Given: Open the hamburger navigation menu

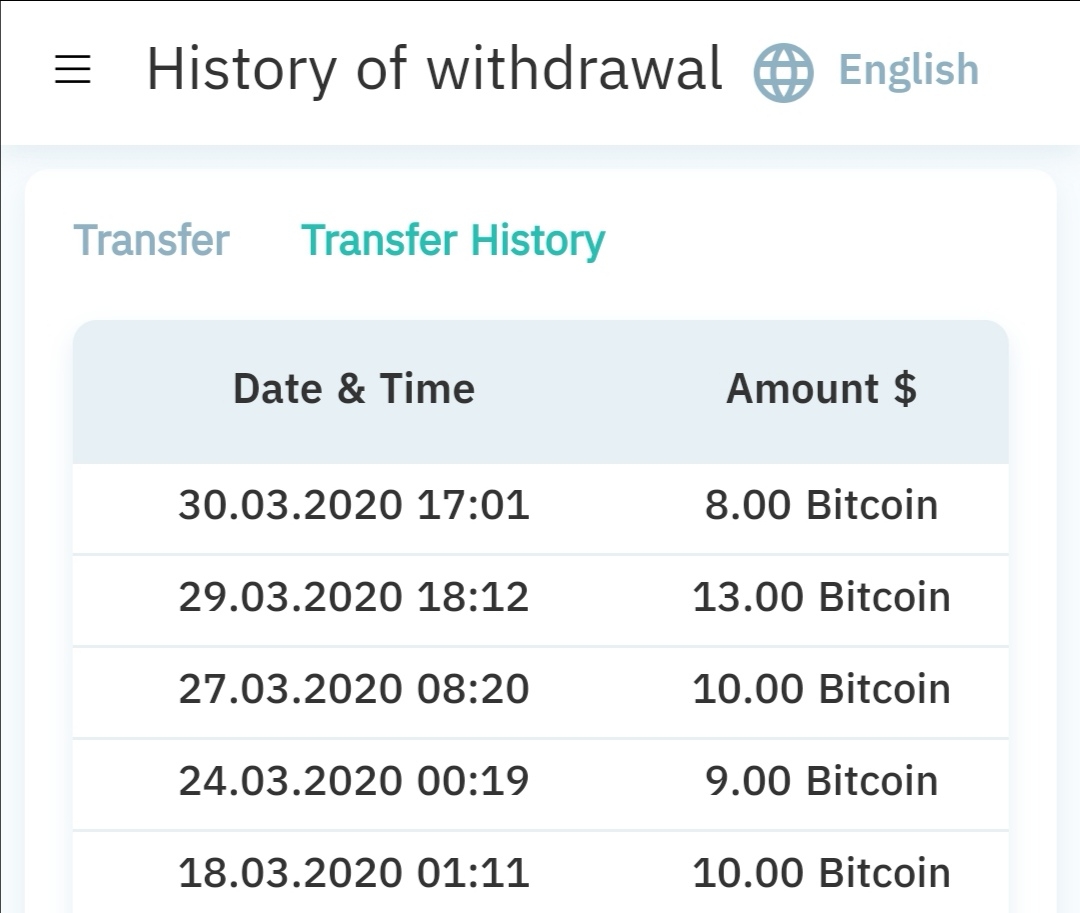Looking at the screenshot, I should (73, 70).
